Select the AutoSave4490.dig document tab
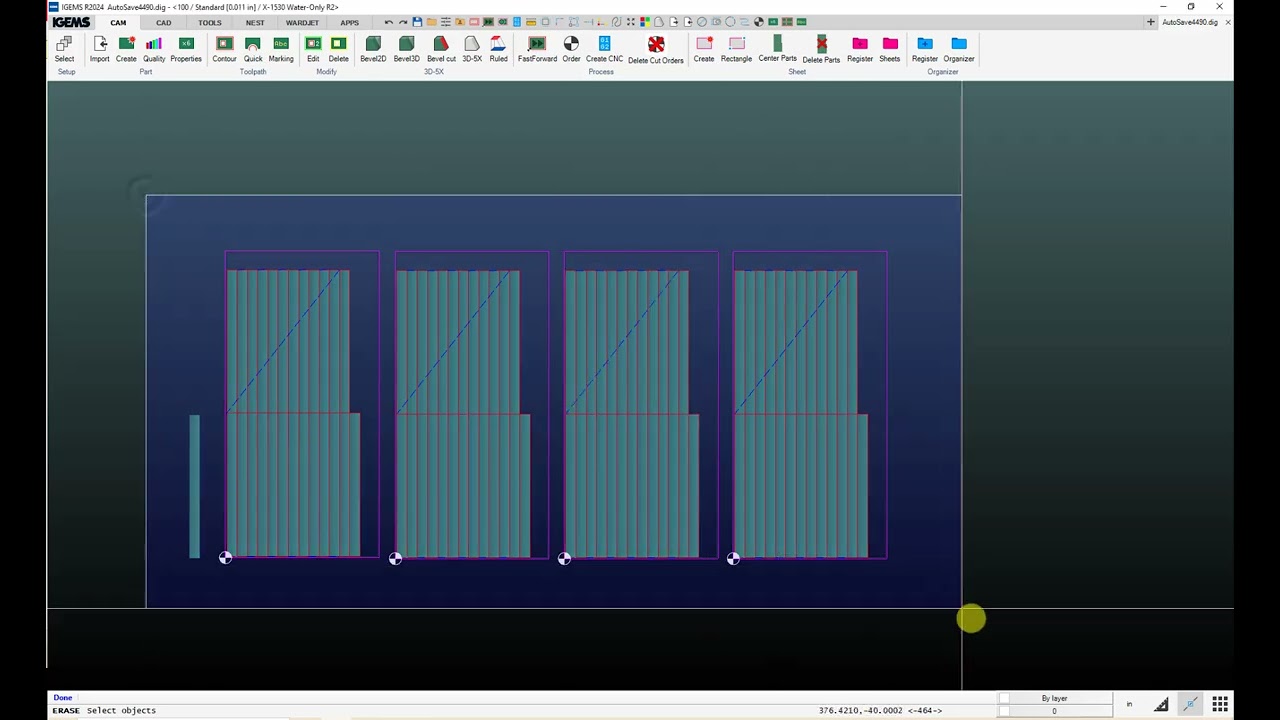 tap(1189, 22)
